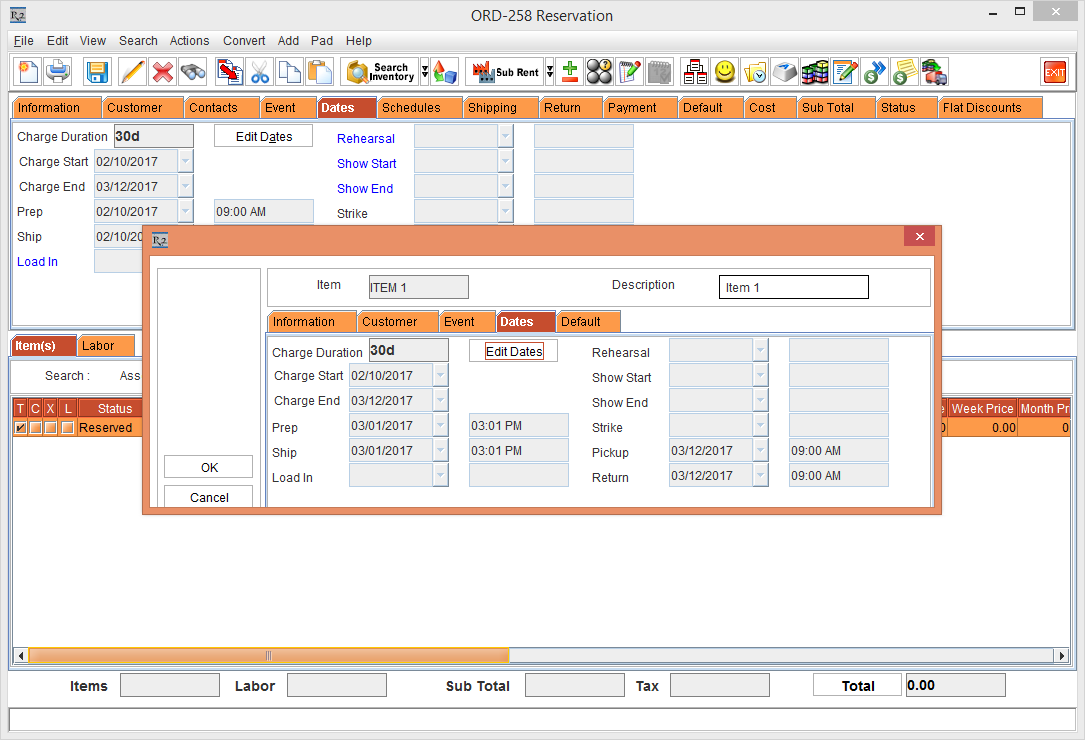Screen dimensions: 1085x740
Task: Click Edit Dates button inside the dialog
Action: point(513,352)
